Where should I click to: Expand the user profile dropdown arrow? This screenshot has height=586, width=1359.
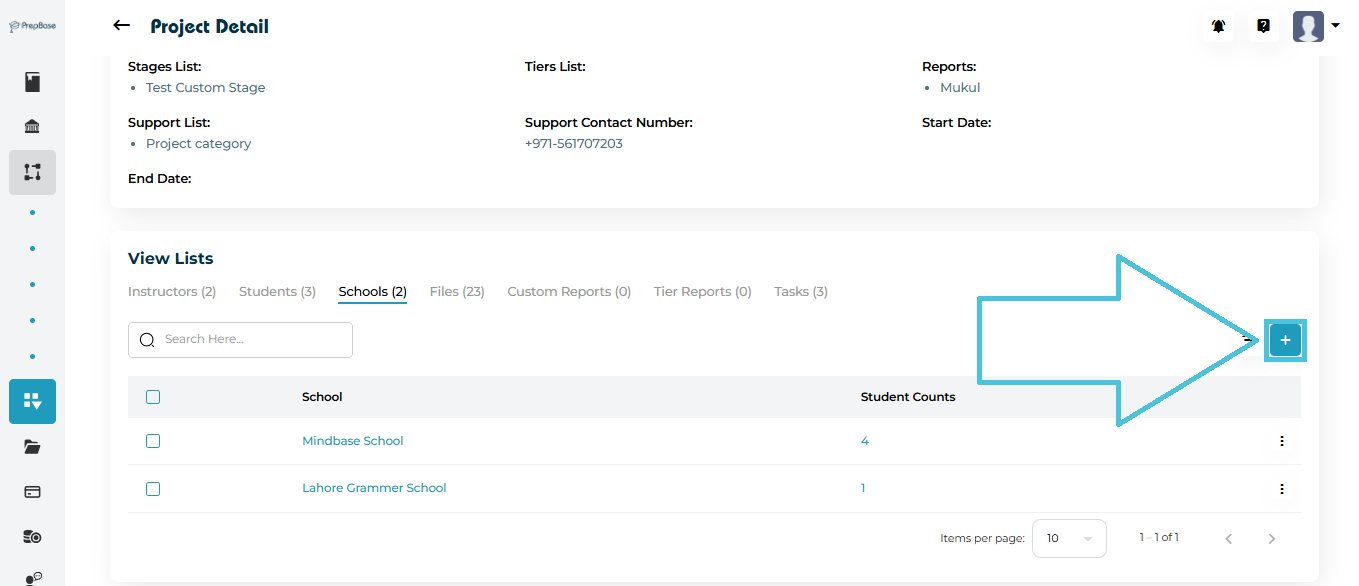[1336, 26]
